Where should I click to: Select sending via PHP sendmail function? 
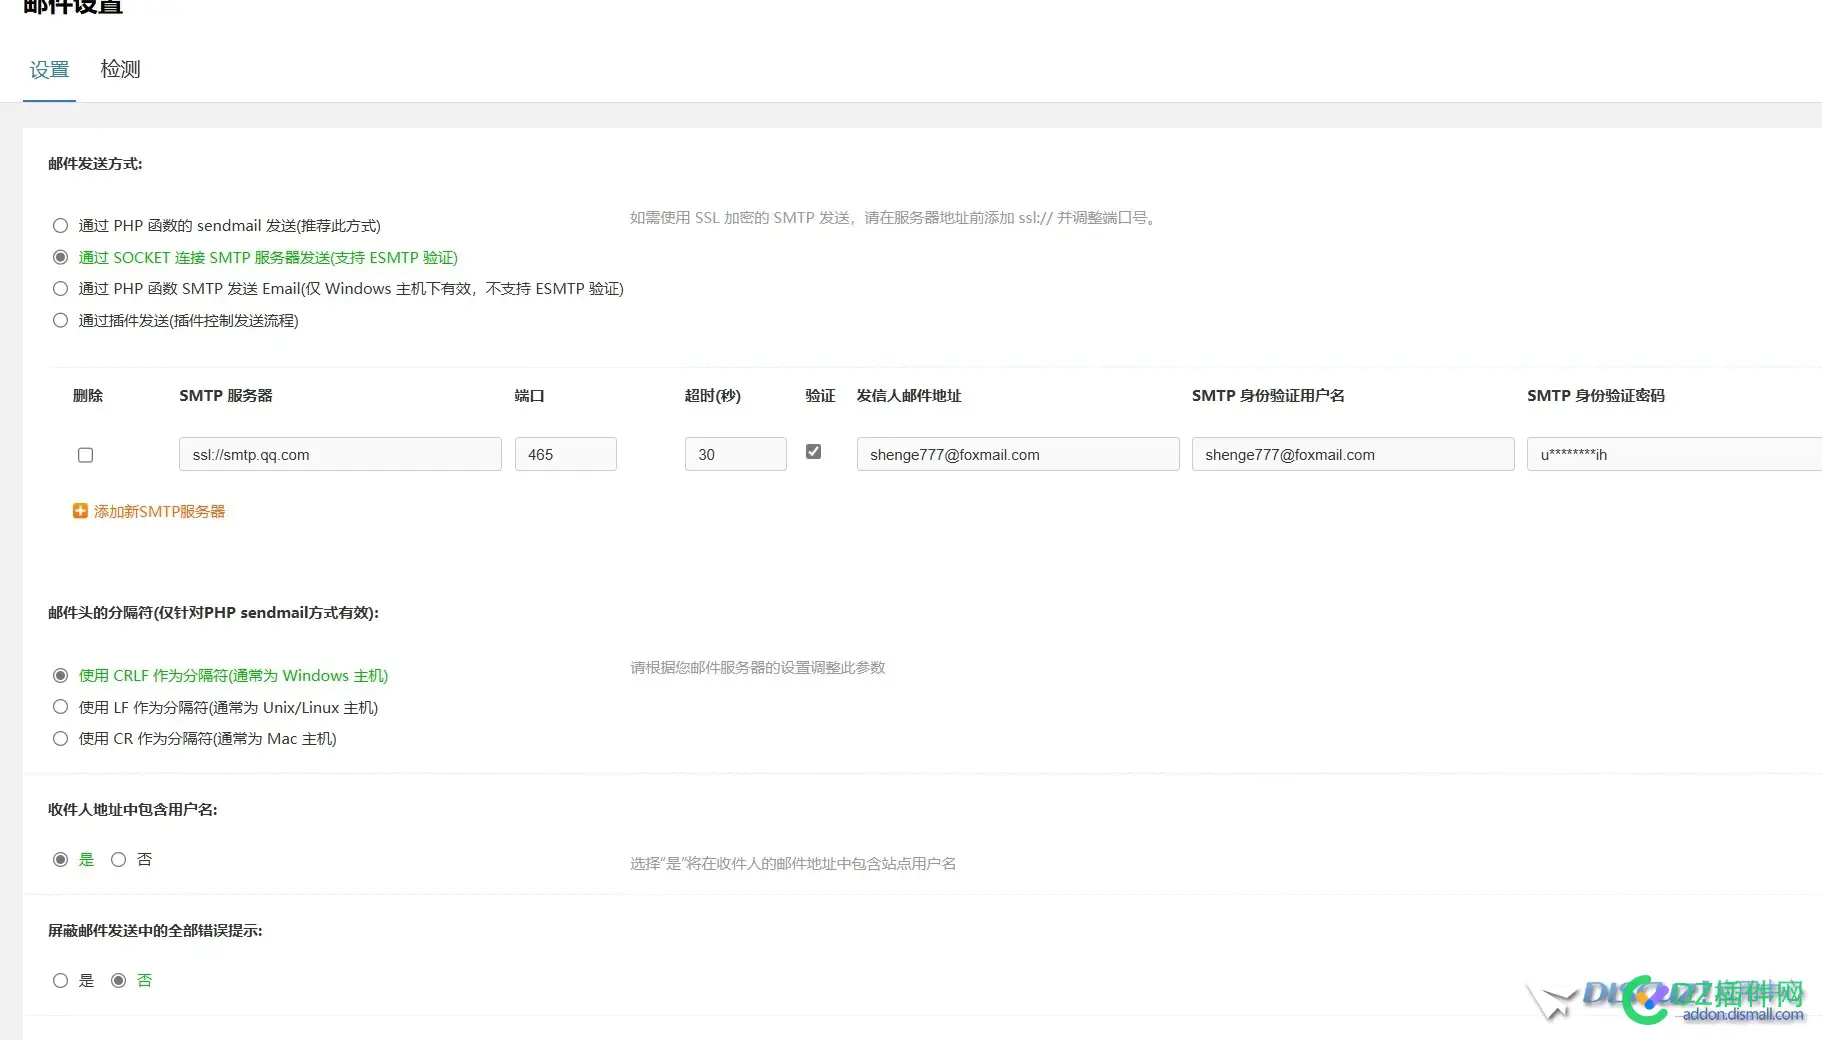pos(60,225)
